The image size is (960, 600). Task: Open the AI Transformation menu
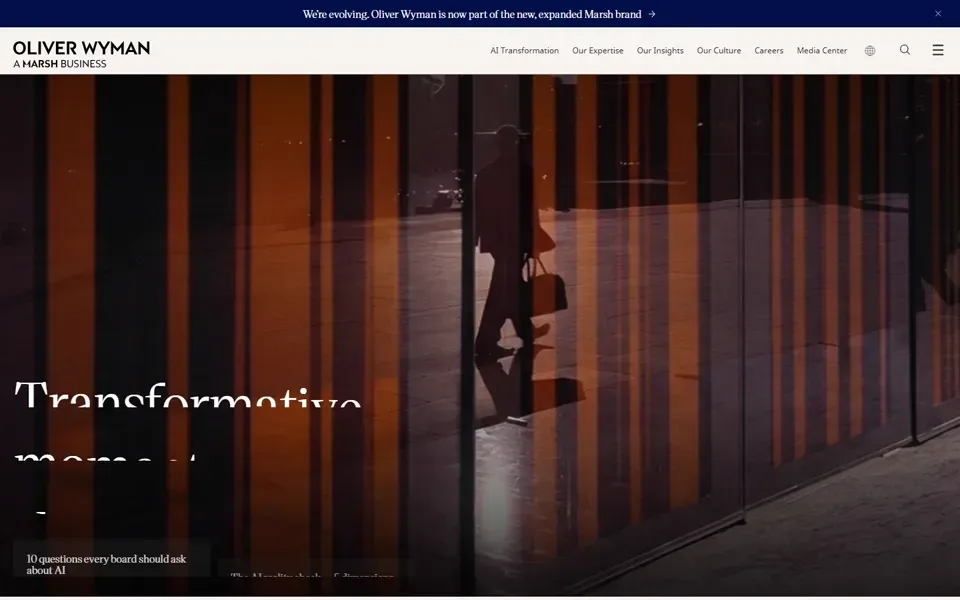(x=524, y=51)
